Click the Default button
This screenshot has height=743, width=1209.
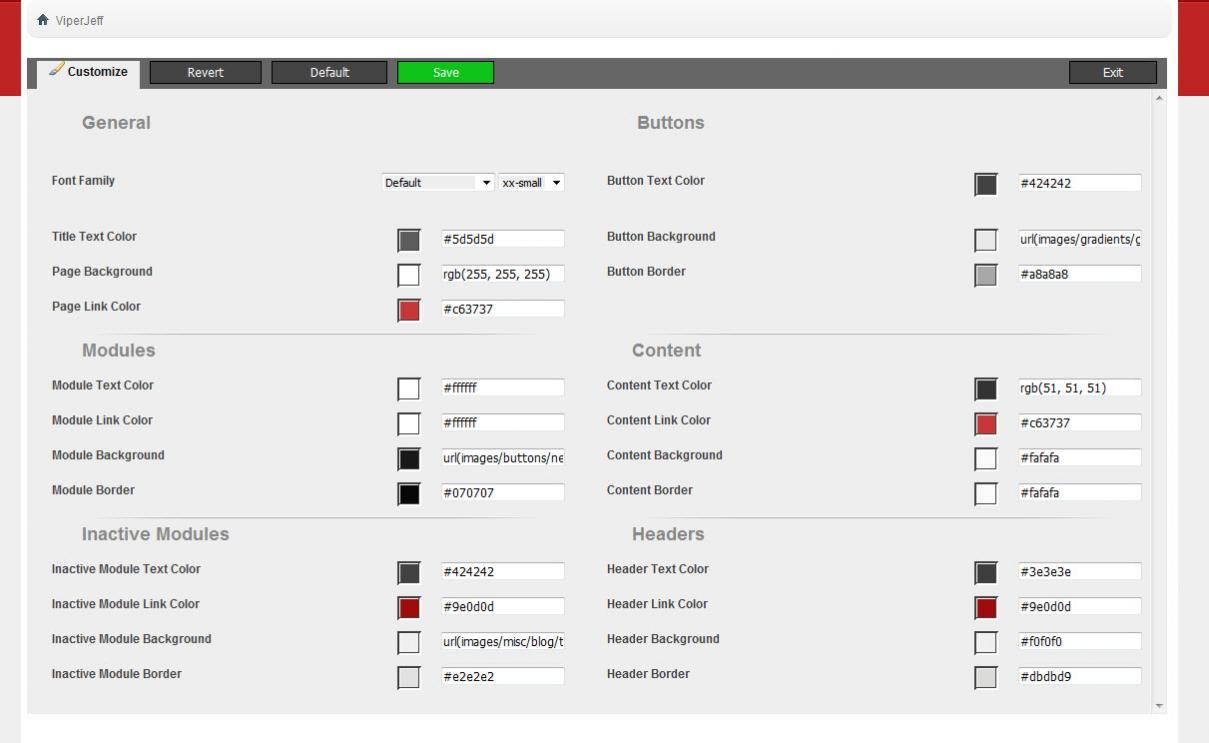pyautogui.click(x=329, y=72)
